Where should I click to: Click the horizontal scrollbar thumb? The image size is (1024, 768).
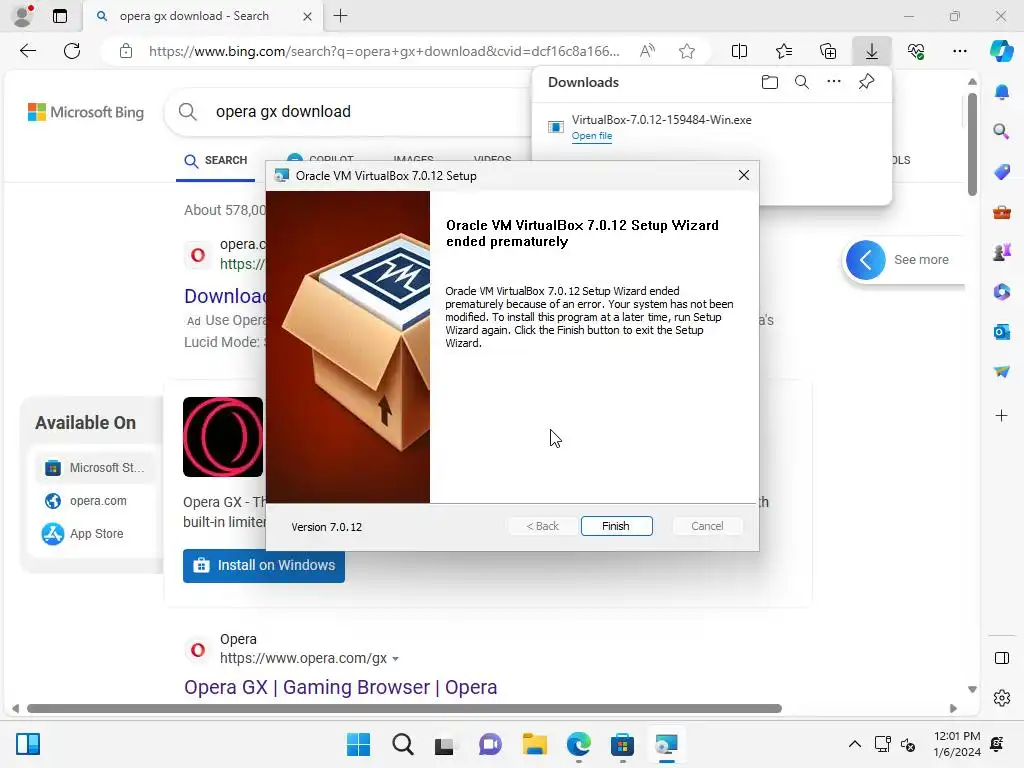[404, 709]
